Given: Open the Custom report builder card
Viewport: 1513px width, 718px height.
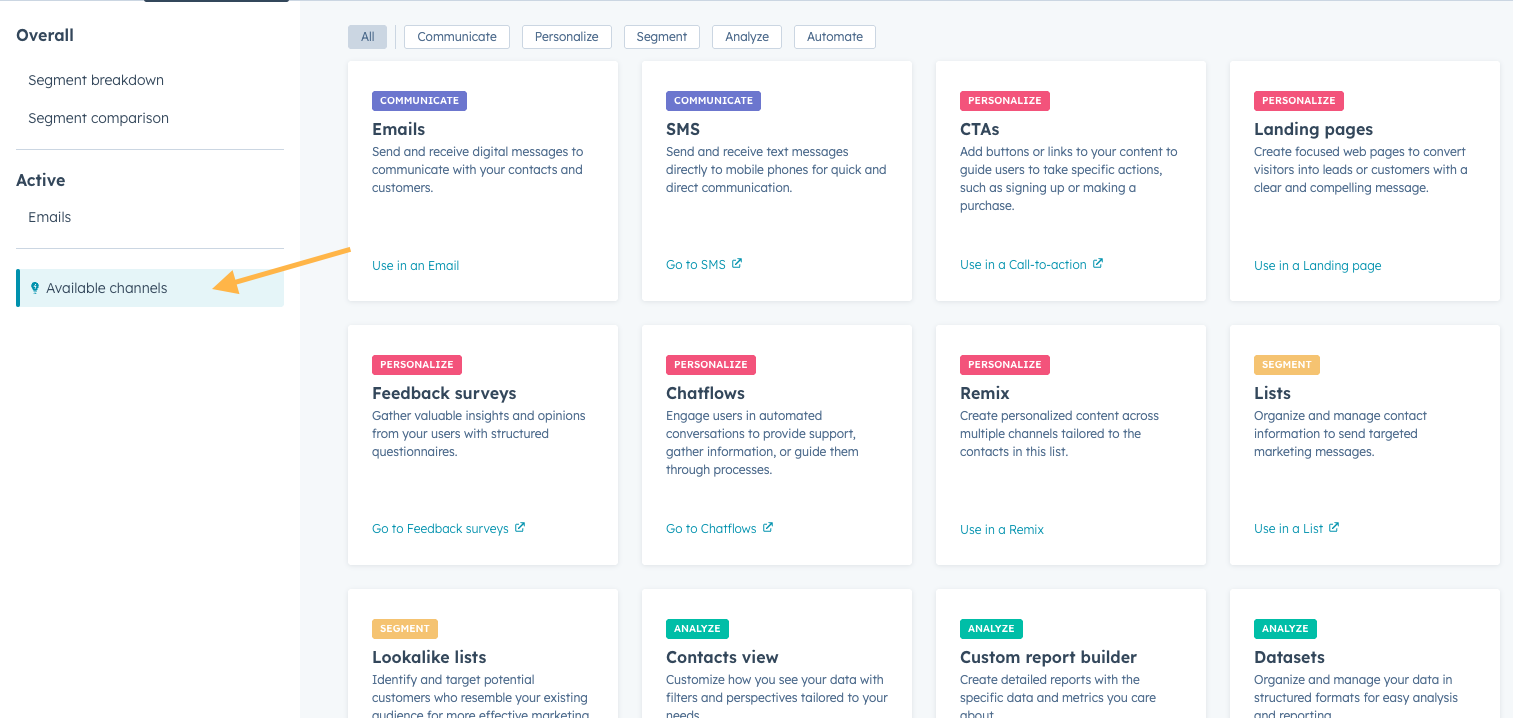Looking at the screenshot, I should point(1048,657).
